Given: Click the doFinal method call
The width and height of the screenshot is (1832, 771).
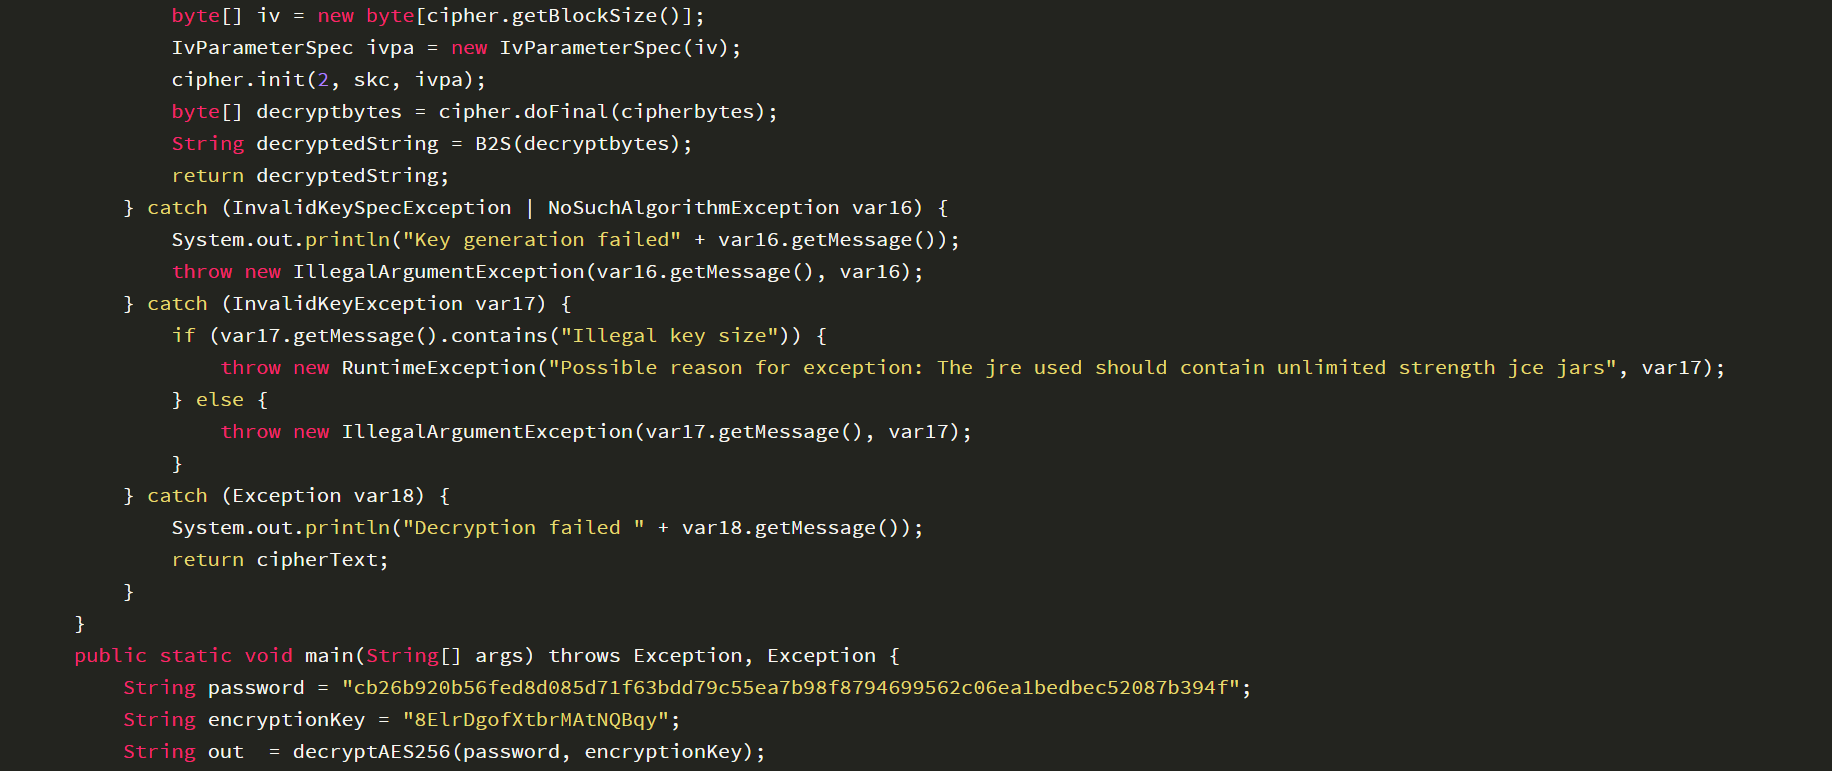Looking at the screenshot, I should [x=565, y=112].
